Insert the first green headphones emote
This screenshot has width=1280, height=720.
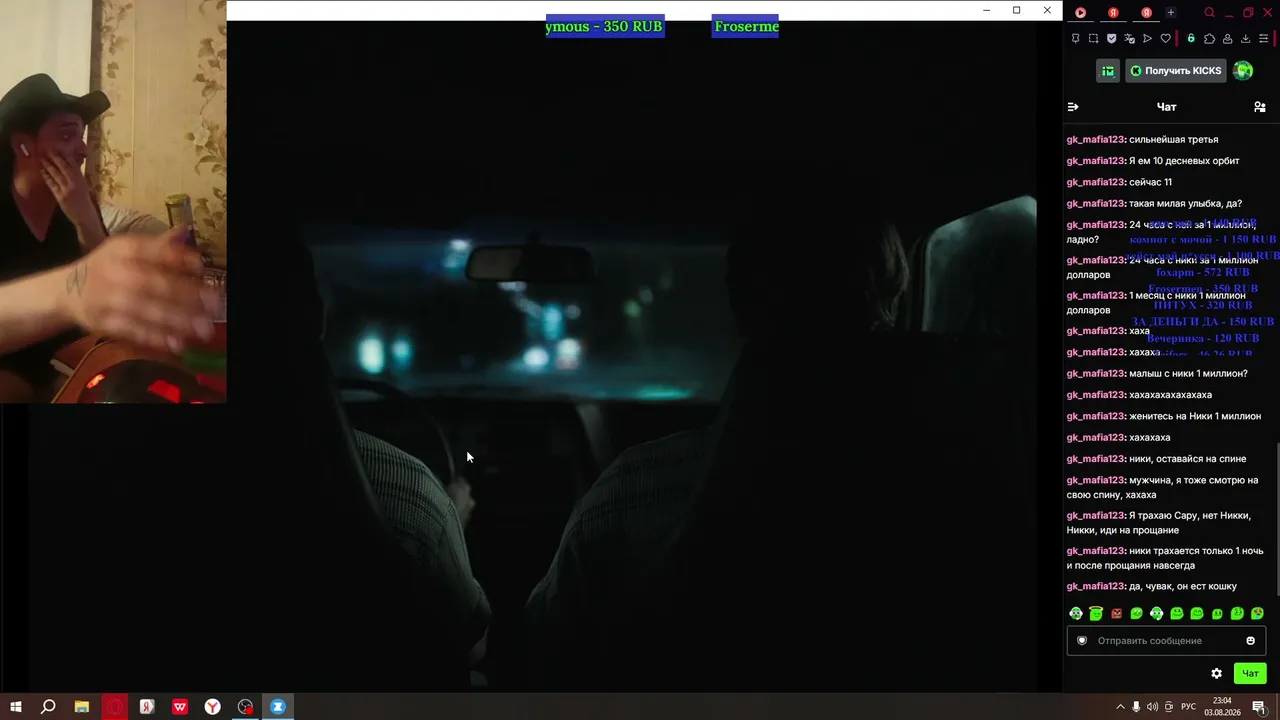click(1076, 614)
